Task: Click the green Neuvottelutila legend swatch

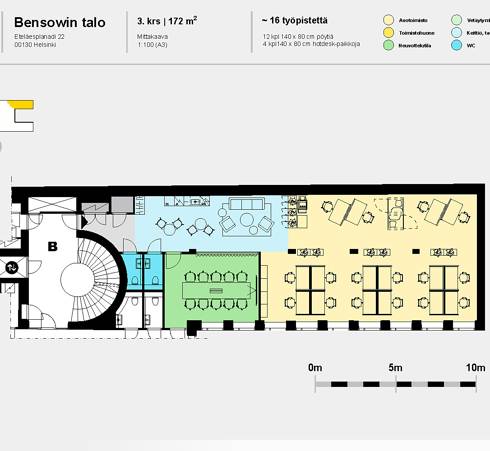Action: pos(388,45)
